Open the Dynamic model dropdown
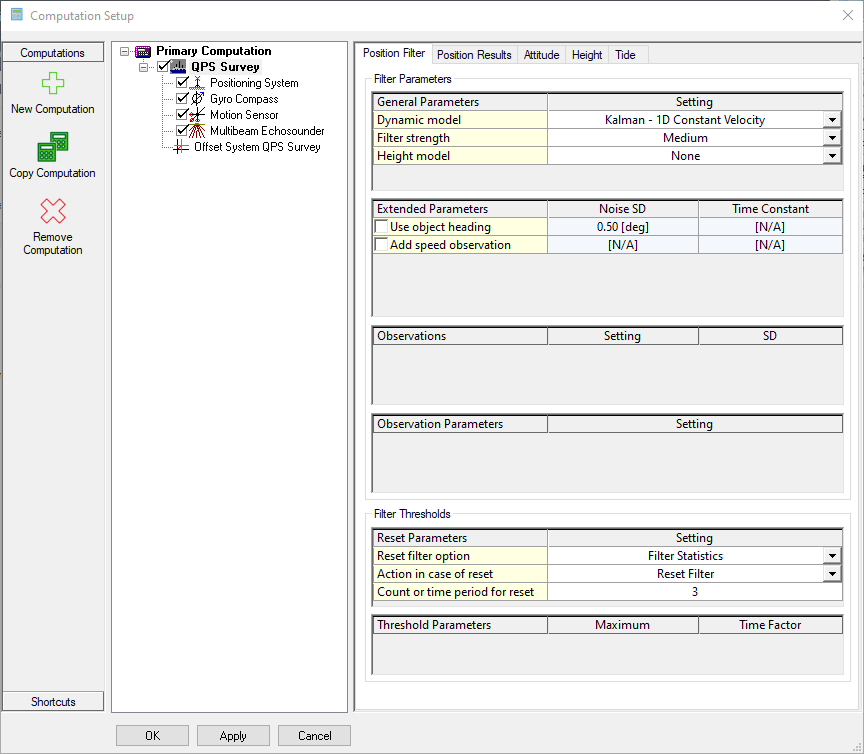The width and height of the screenshot is (864, 754). (x=832, y=120)
